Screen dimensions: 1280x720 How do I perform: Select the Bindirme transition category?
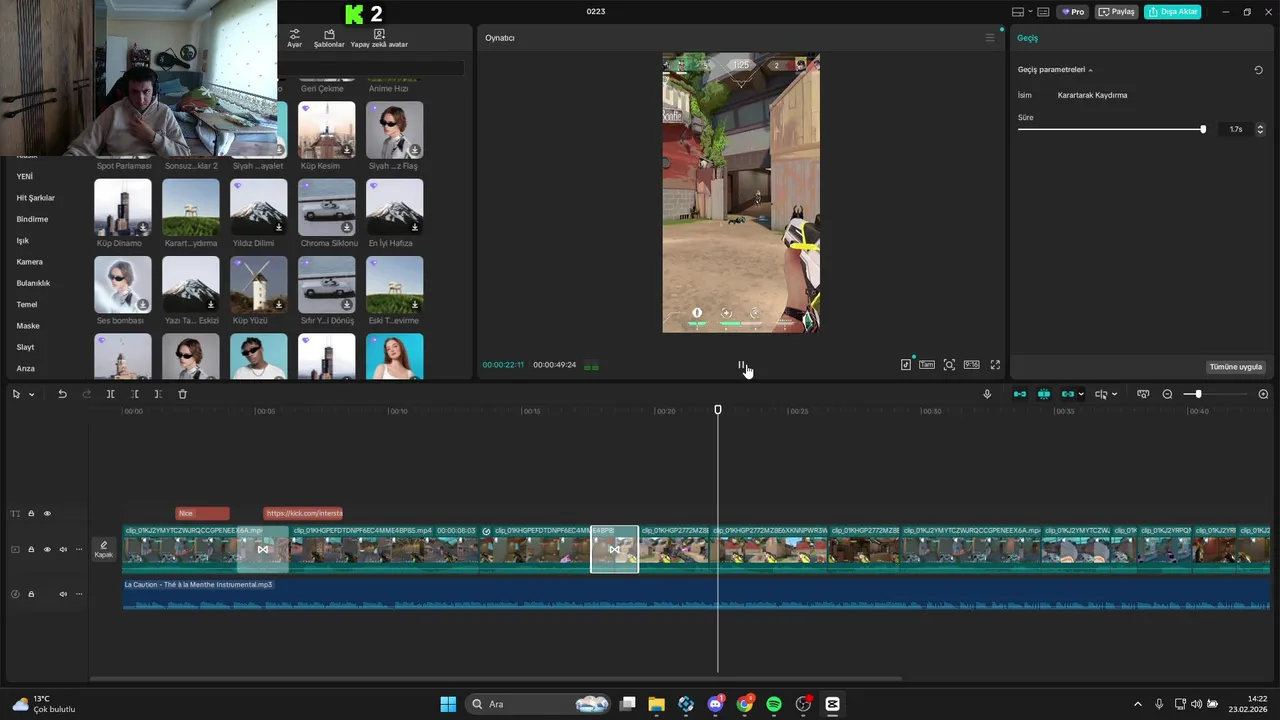[x=32, y=219]
